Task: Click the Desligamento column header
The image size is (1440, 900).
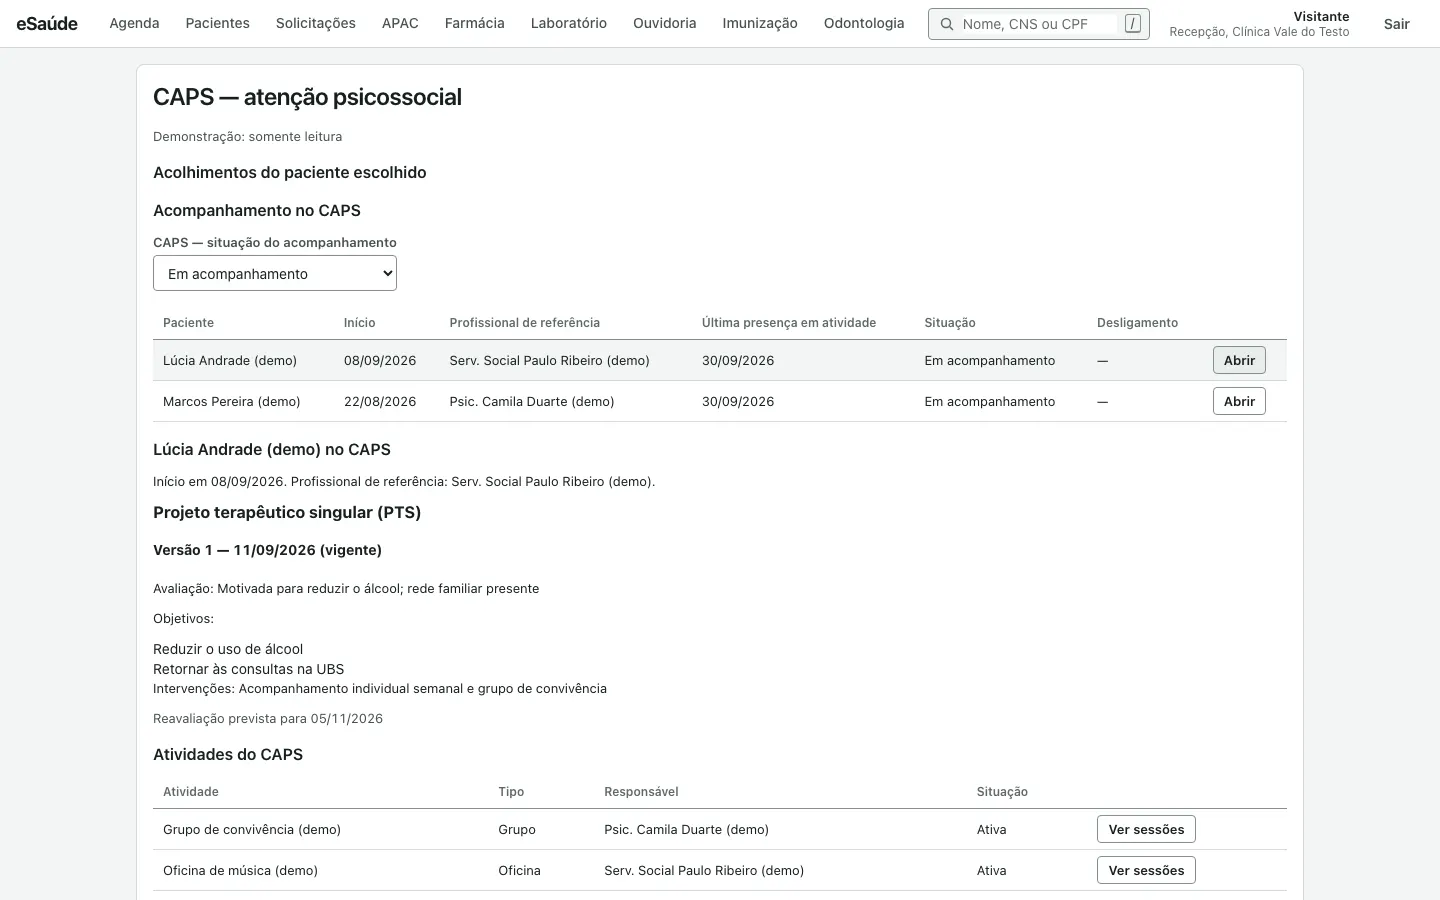Action: (1137, 323)
